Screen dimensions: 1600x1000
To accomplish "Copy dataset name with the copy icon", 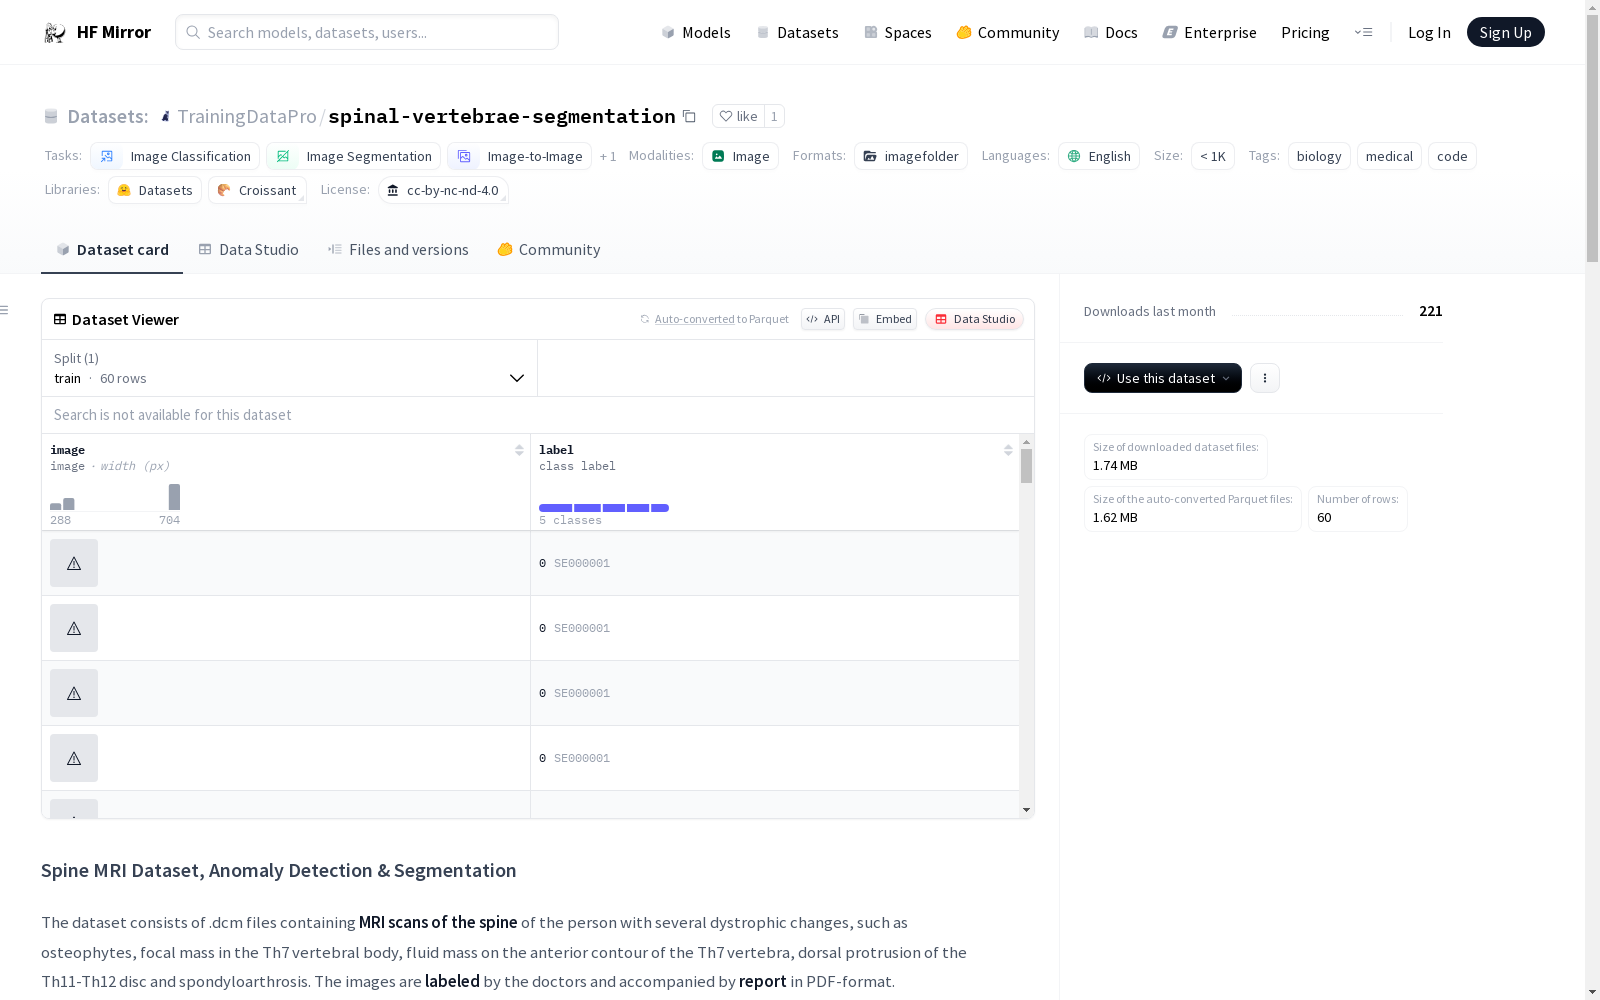I will (x=689, y=116).
